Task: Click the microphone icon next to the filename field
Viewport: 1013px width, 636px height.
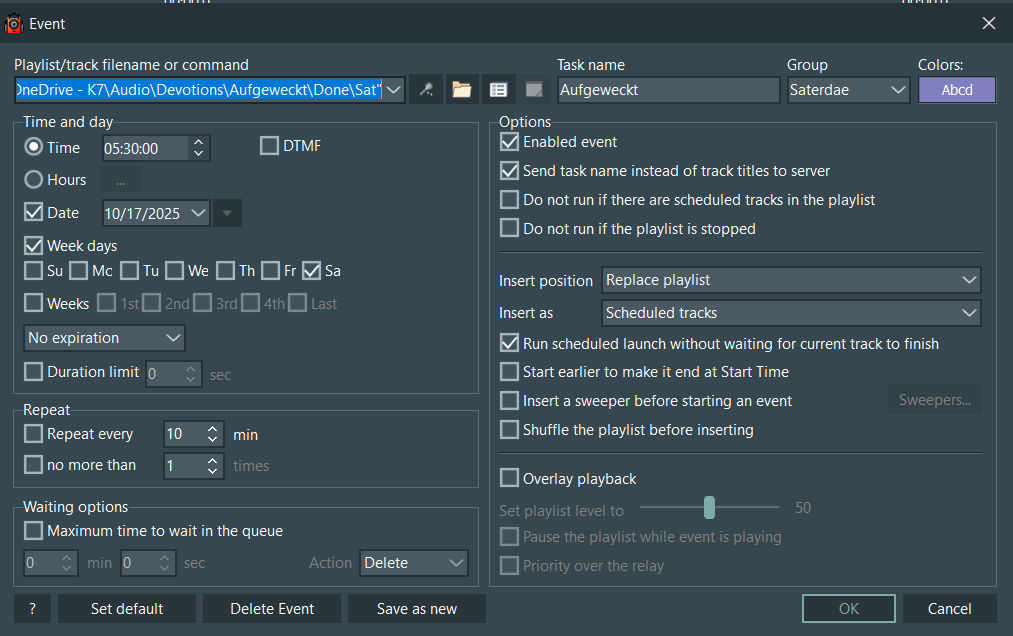Action: pyautogui.click(x=426, y=90)
